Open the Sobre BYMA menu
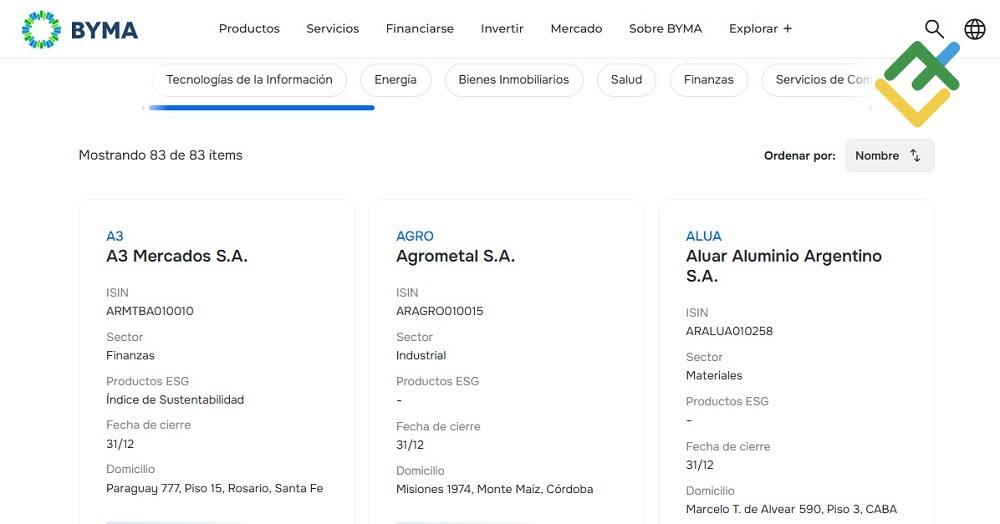 click(x=665, y=29)
